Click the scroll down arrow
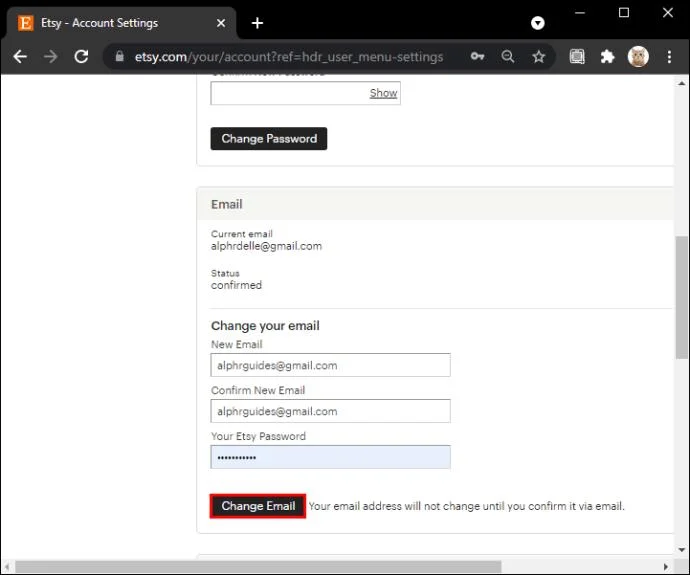 click(x=682, y=549)
